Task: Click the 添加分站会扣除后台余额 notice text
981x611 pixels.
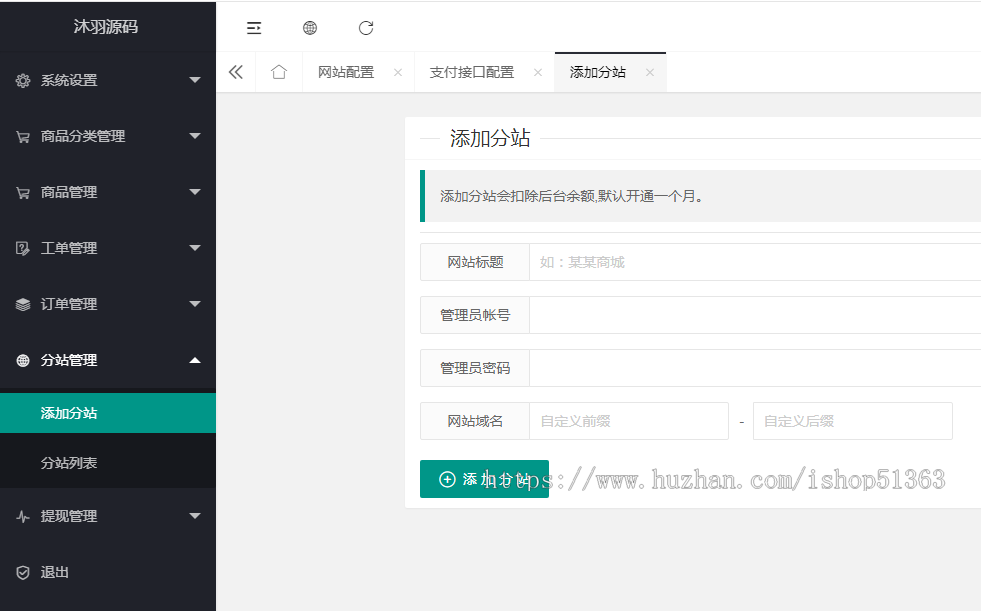Action: coord(572,196)
